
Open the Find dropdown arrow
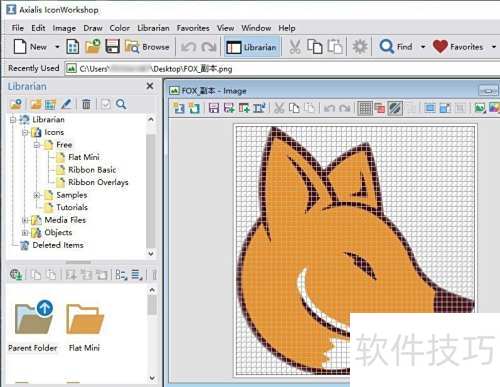423,47
